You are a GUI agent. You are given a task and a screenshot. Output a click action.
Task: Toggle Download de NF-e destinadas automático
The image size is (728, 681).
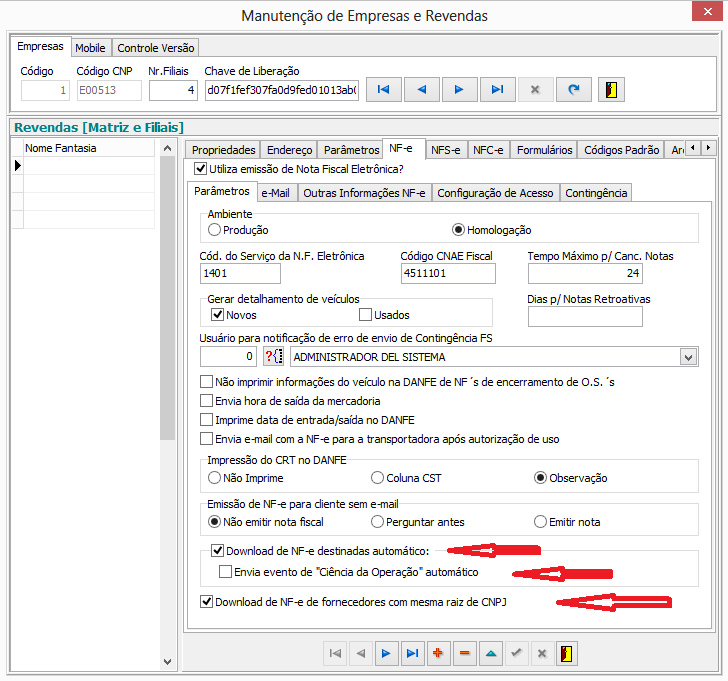tap(217, 551)
